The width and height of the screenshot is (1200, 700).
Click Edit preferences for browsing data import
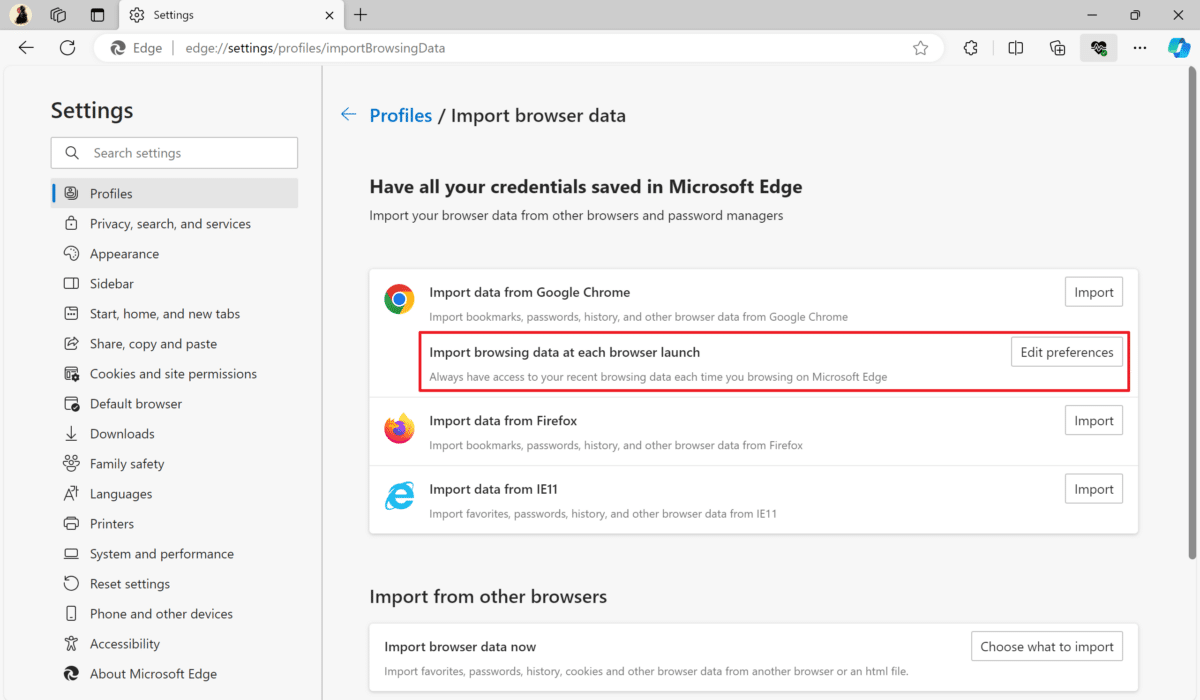1066,351
